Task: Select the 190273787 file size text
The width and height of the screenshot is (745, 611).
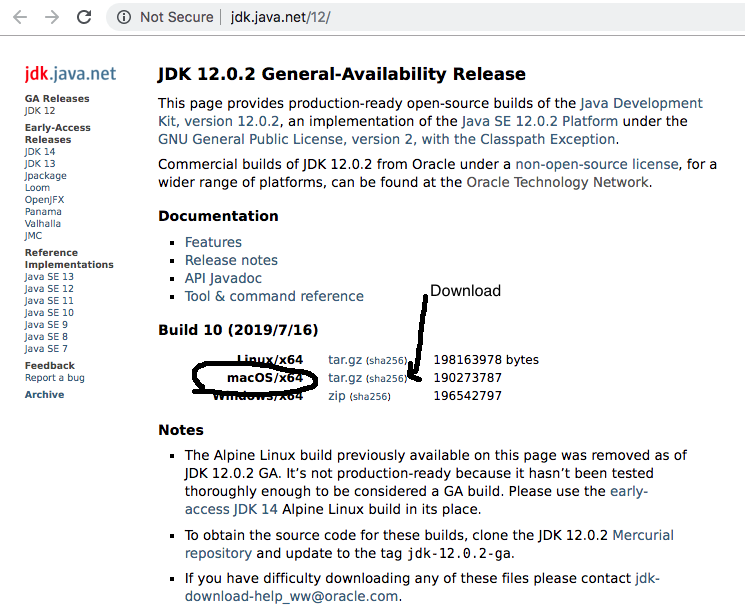Action: coord(468,378)
